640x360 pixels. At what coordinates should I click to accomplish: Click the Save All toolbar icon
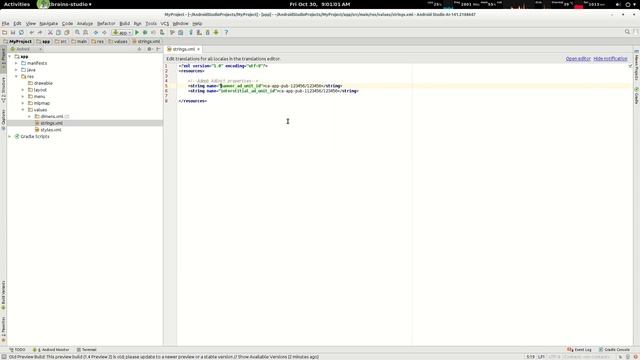tap(13, 32)
